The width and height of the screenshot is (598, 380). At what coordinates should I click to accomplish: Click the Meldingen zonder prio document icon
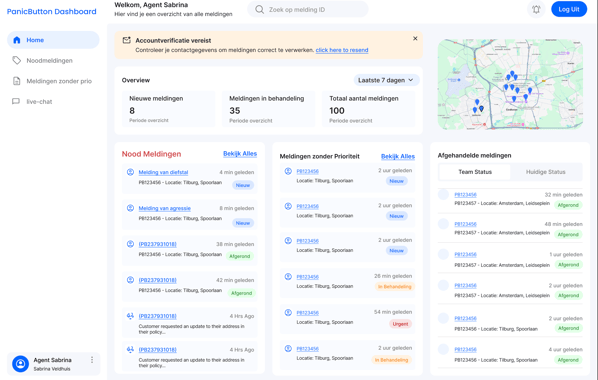16,81
